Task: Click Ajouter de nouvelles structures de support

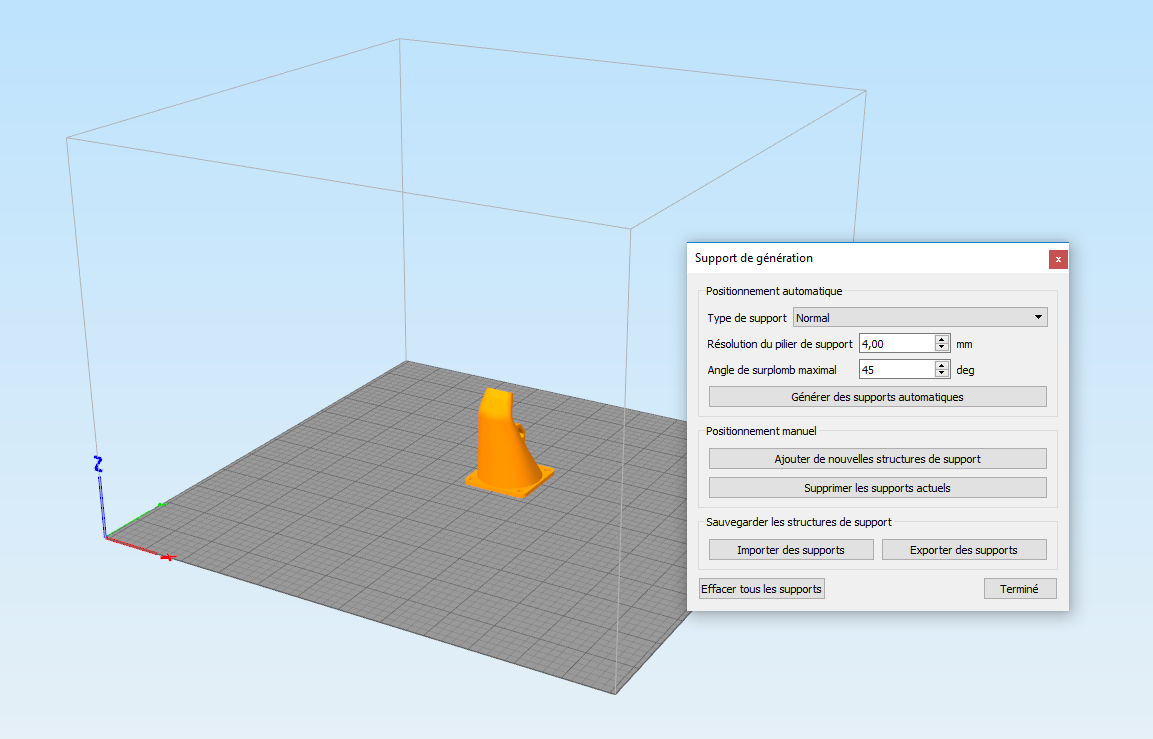Action: pyautogui.click(x=877, y=459)
